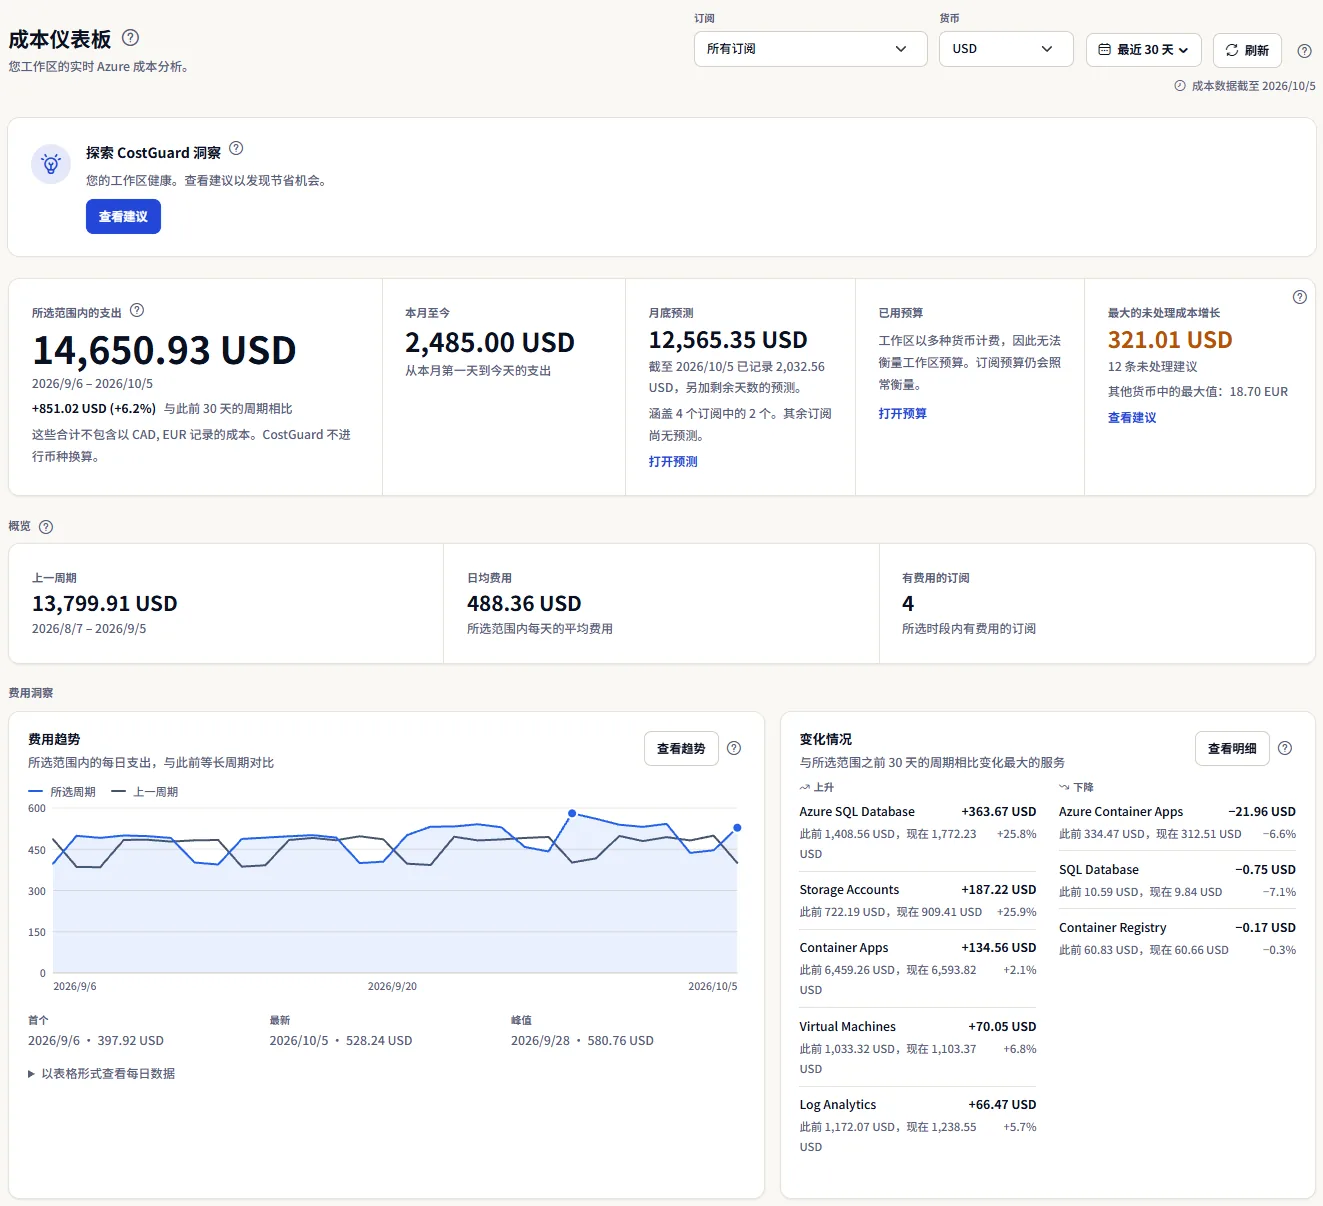Click the help icon next to 刷新 button

1304,51
